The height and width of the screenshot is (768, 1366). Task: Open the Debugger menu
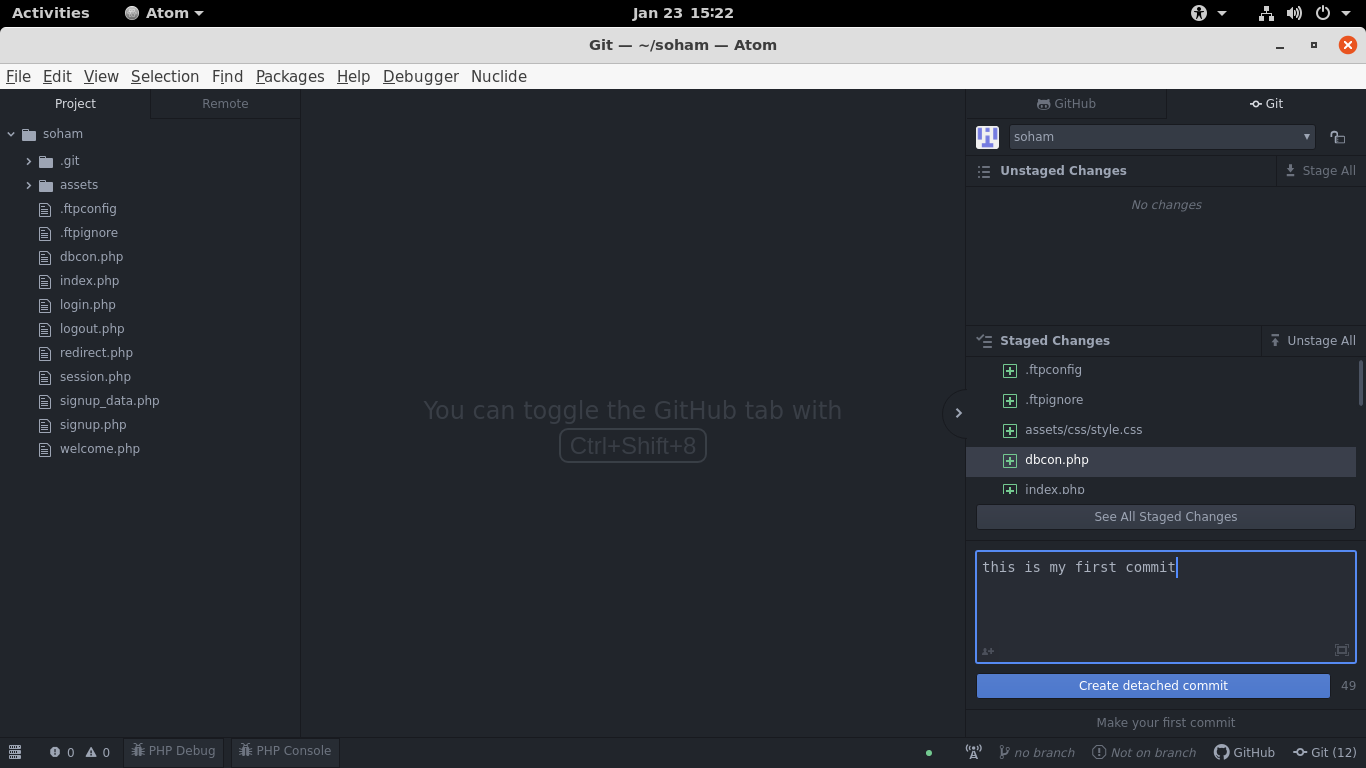point(421,76)
